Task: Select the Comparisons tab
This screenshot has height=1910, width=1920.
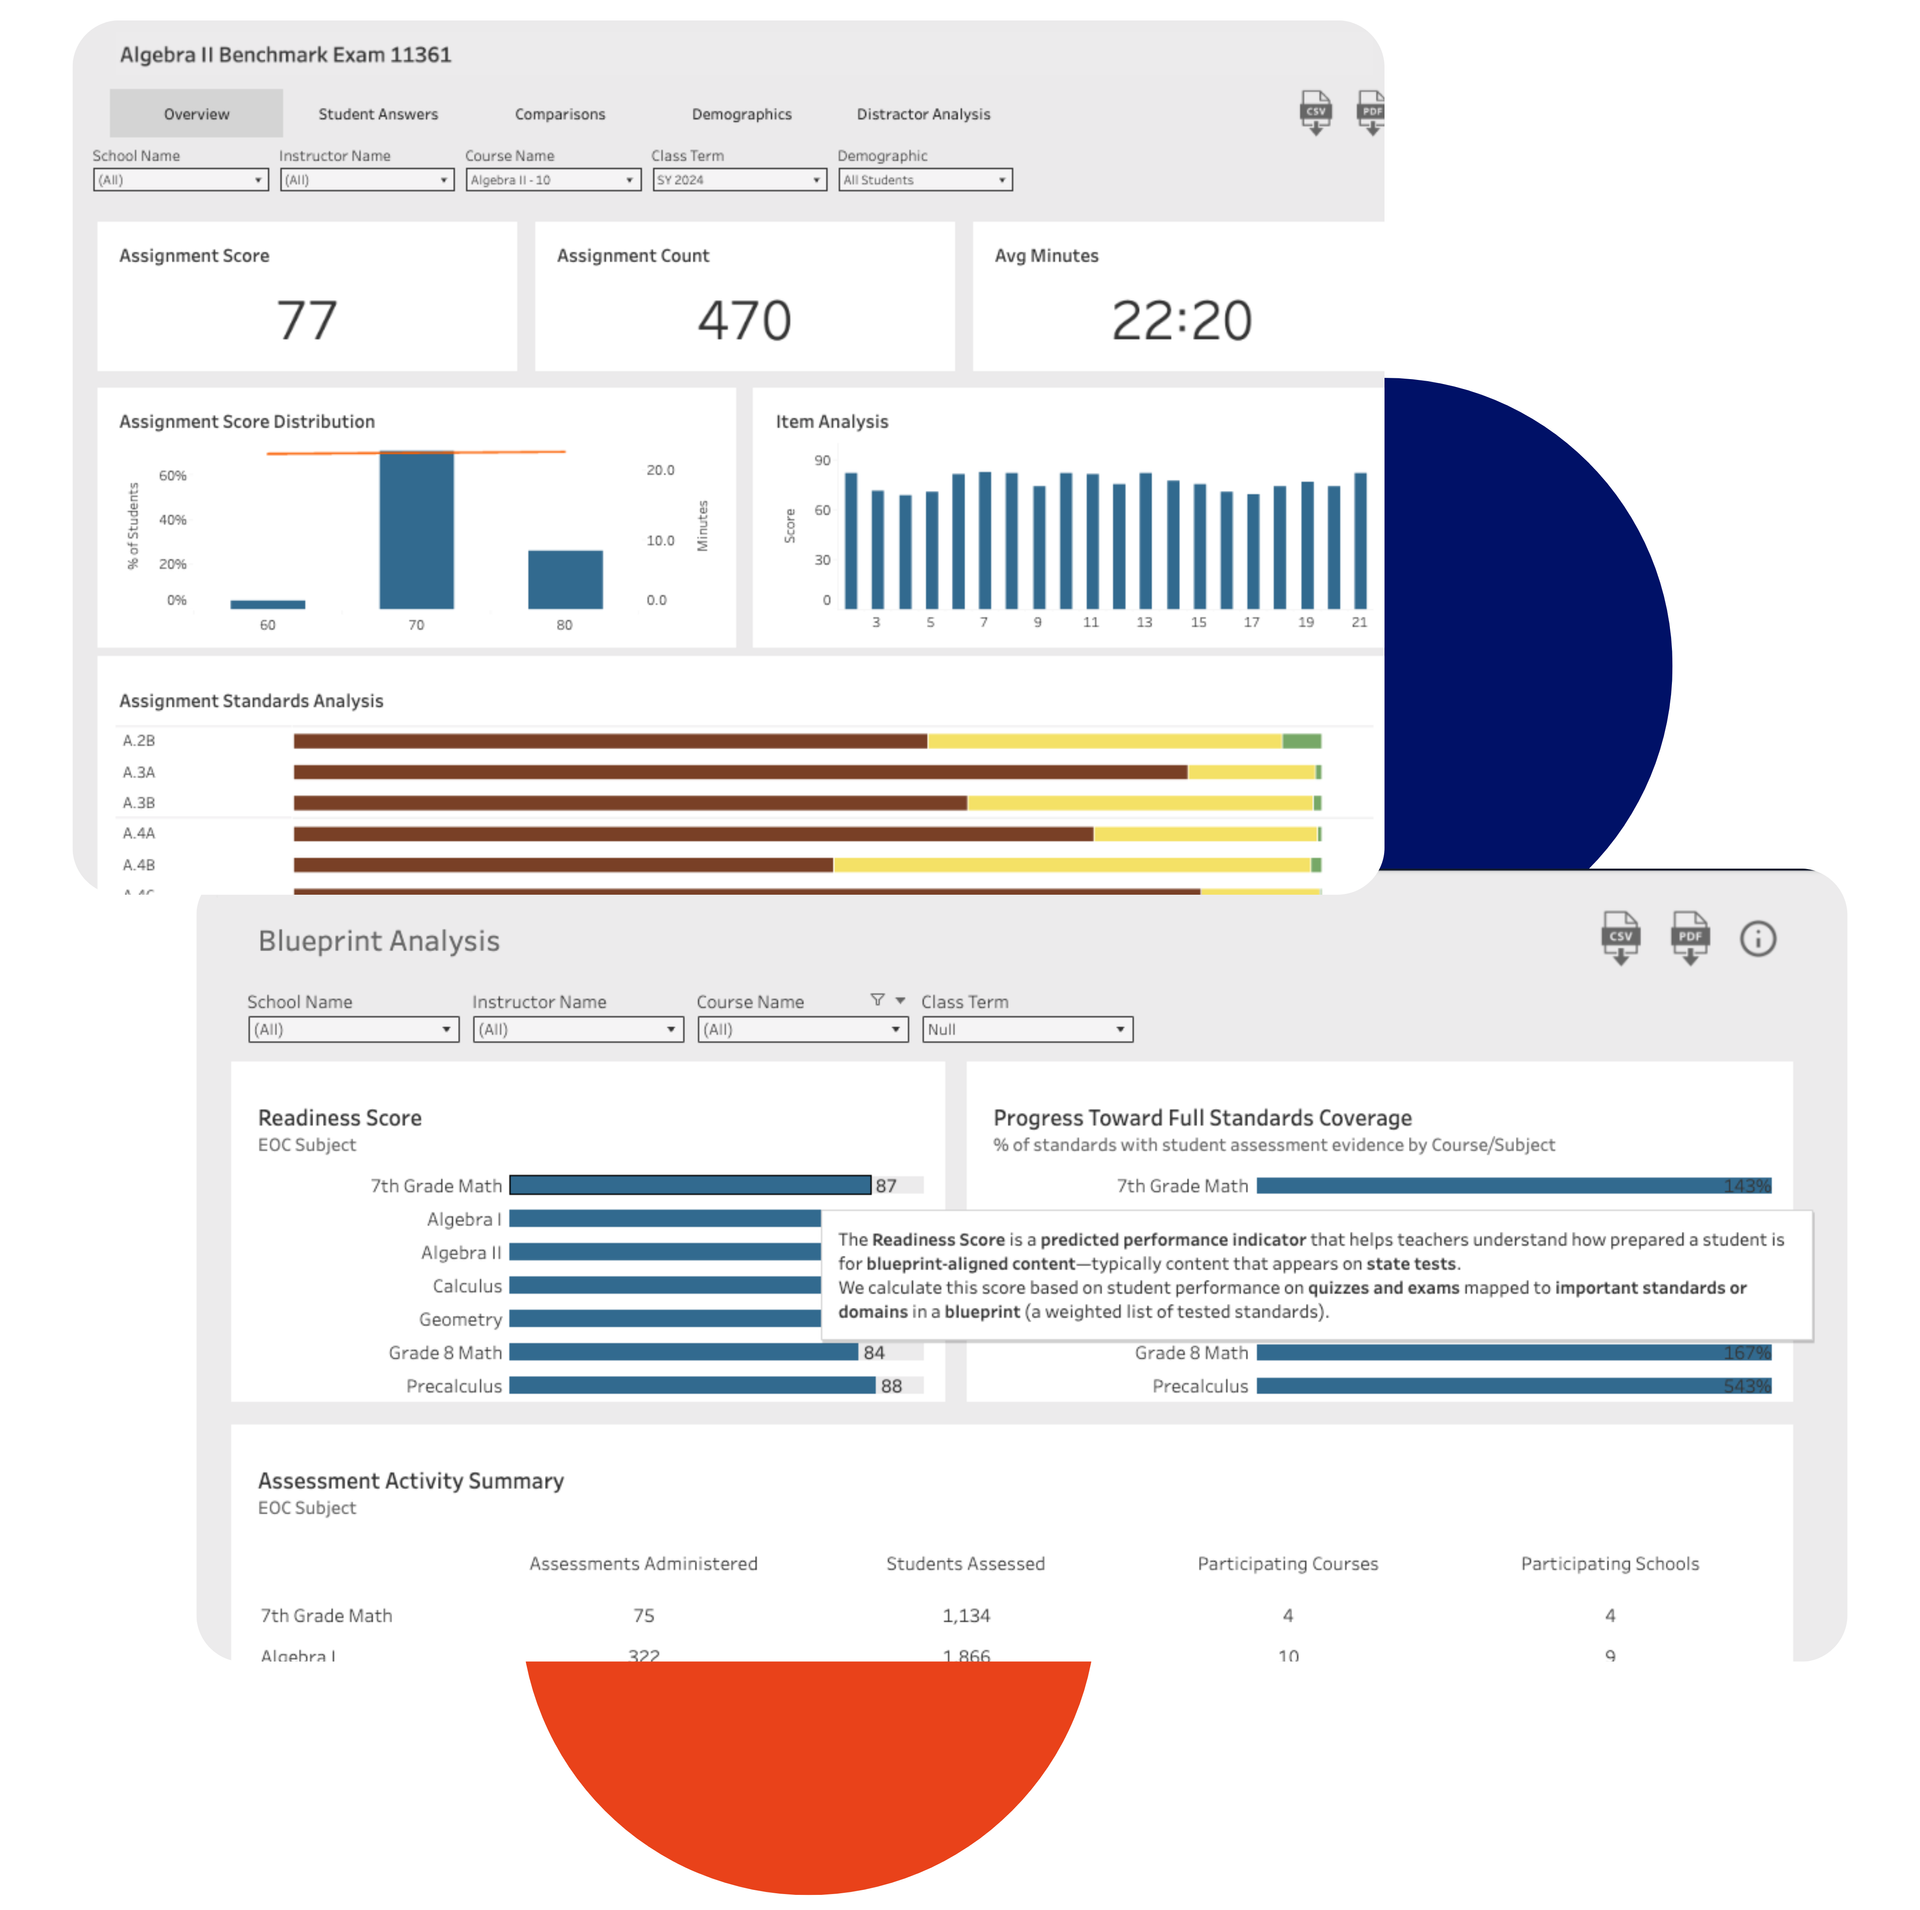Action: [559, 114]
